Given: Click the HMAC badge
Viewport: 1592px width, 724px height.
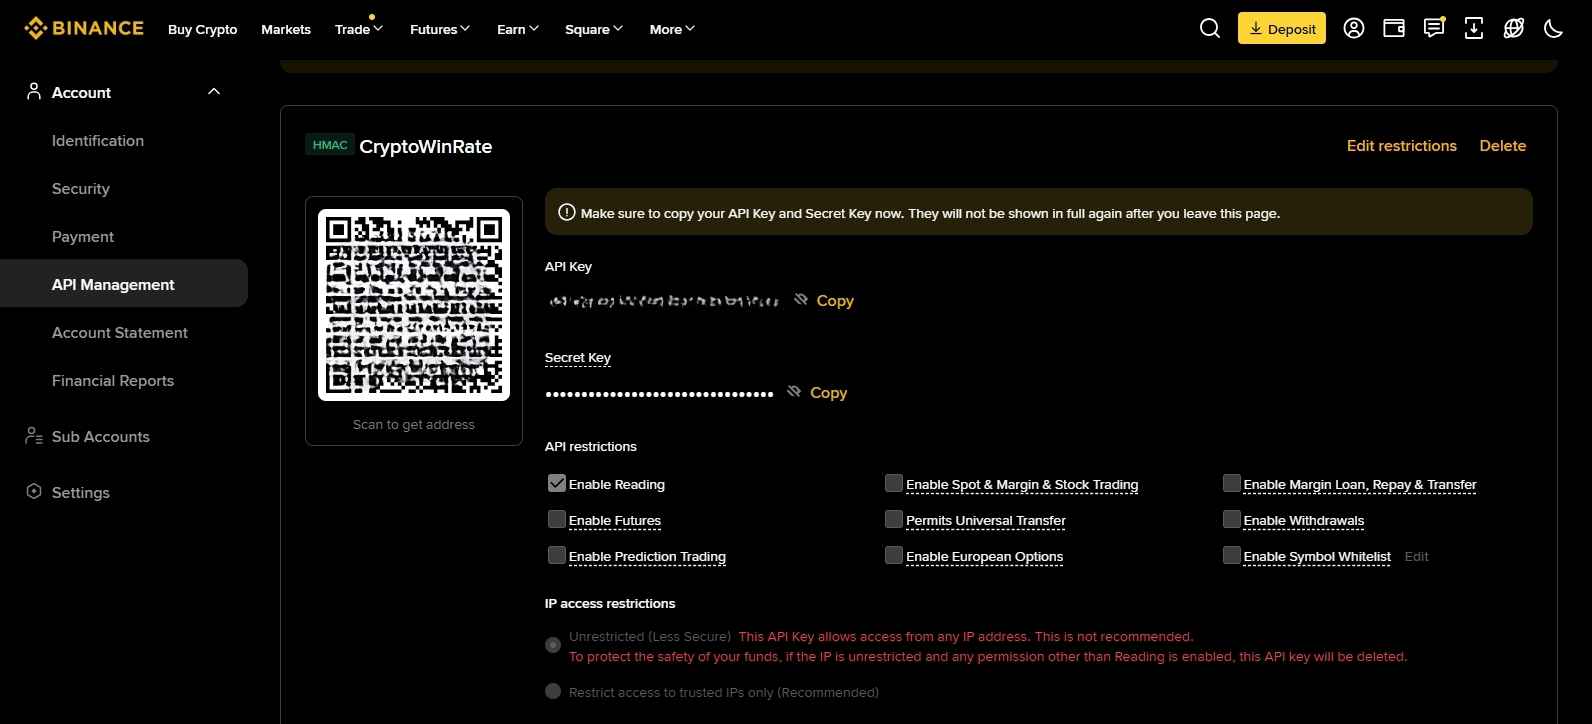Looking at the screenshot, I should [330, 145].
